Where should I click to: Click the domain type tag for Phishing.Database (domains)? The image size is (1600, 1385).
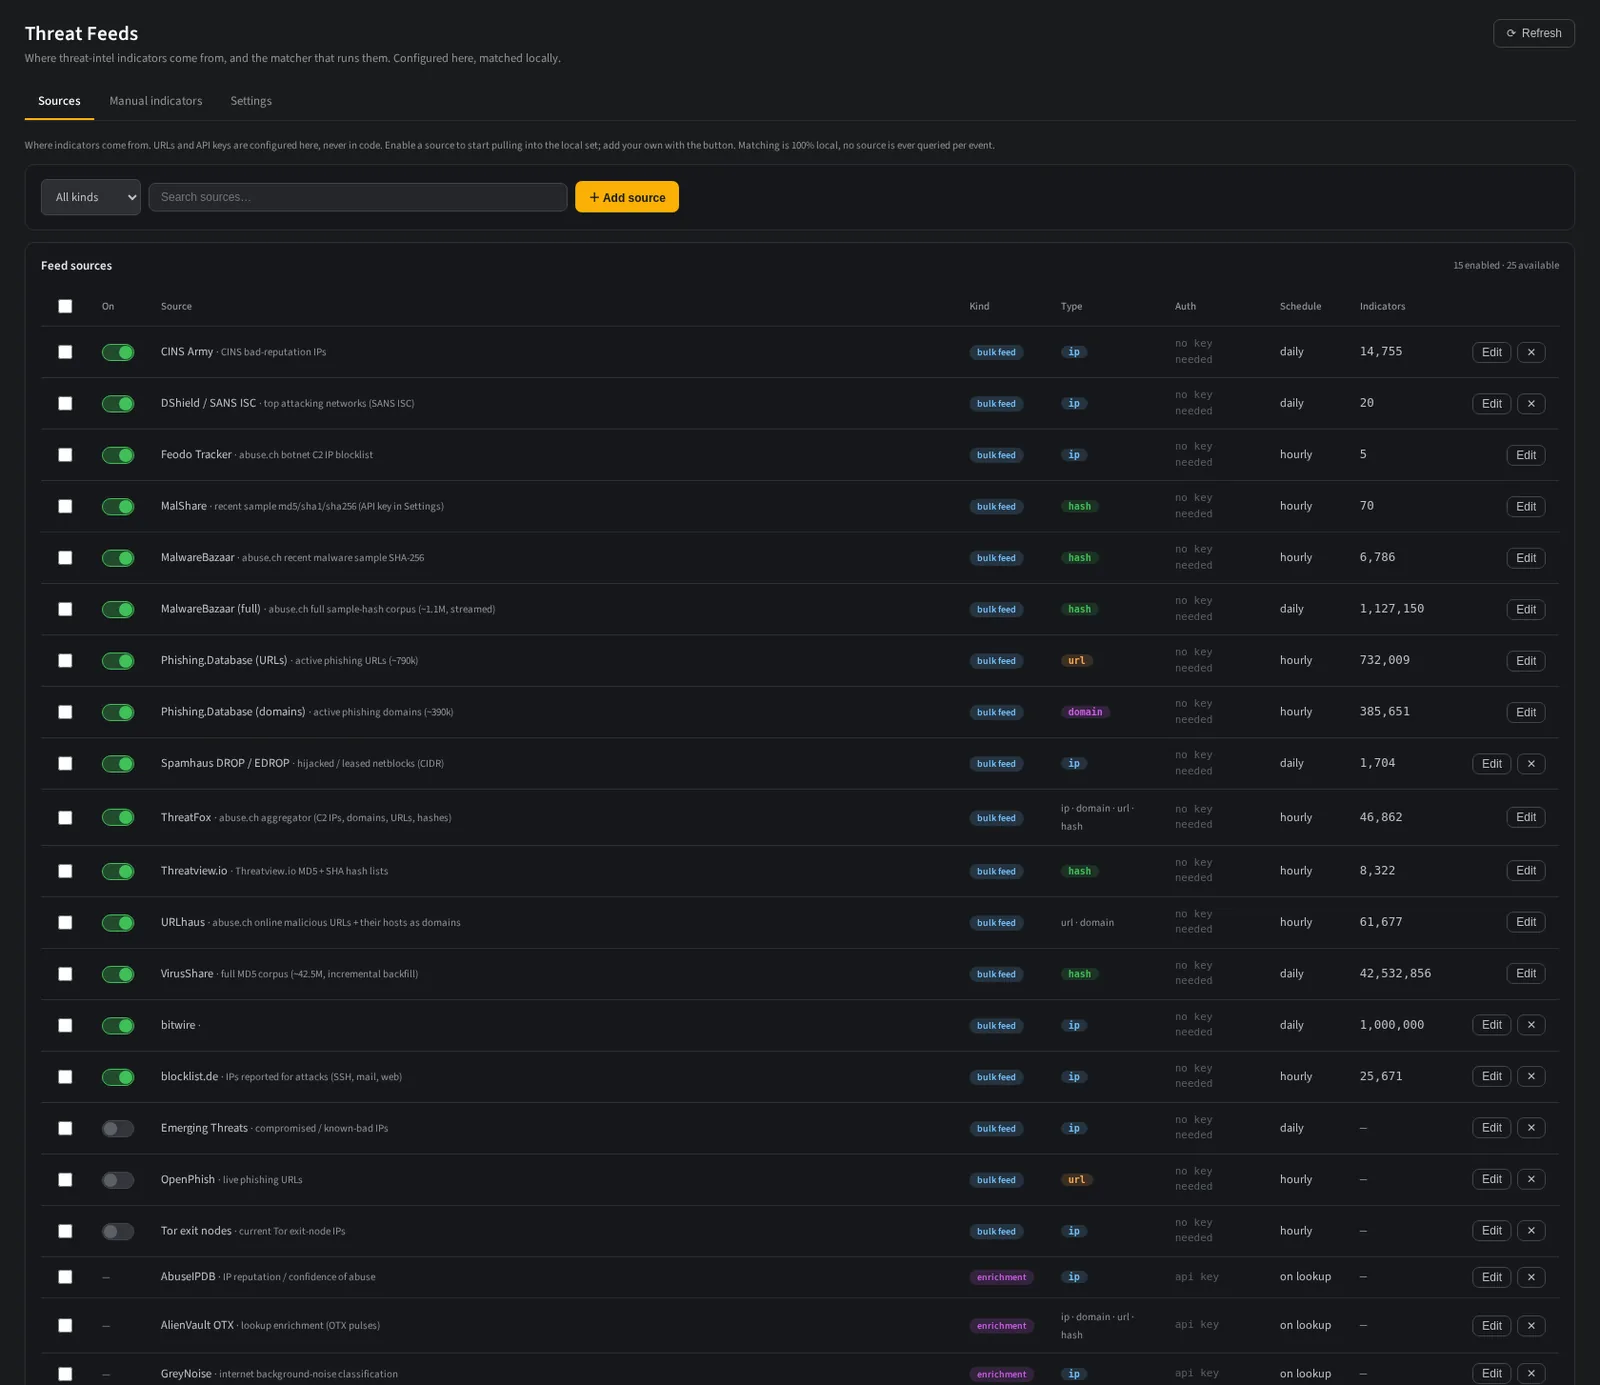(x=1085, y=712)
